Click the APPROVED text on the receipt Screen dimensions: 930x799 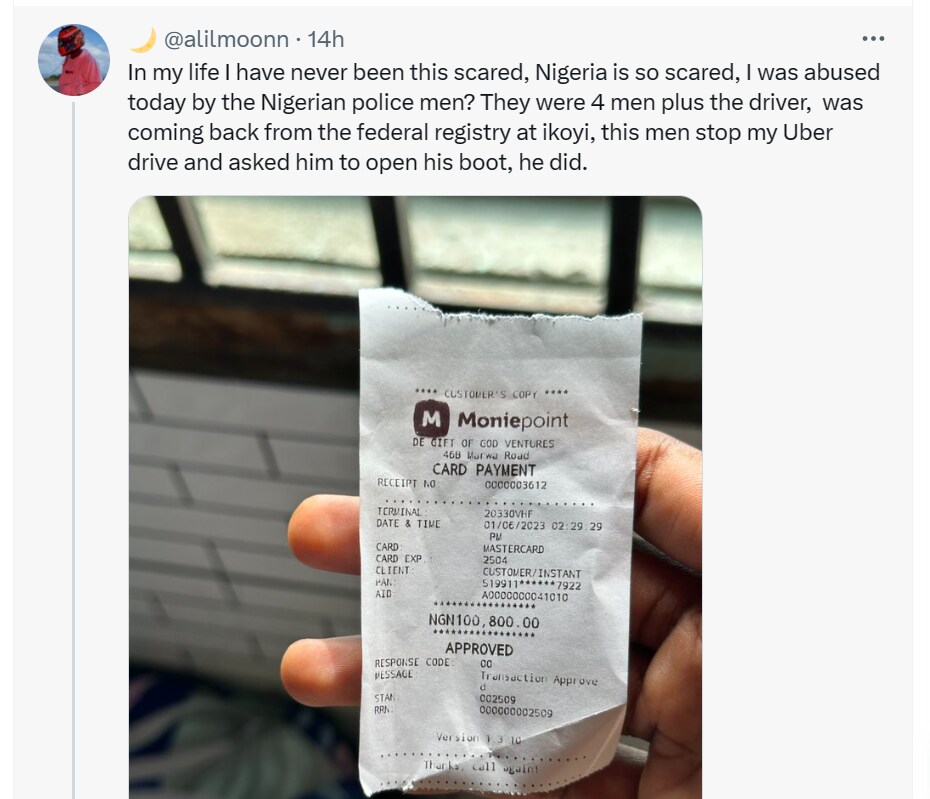(479, 649)
